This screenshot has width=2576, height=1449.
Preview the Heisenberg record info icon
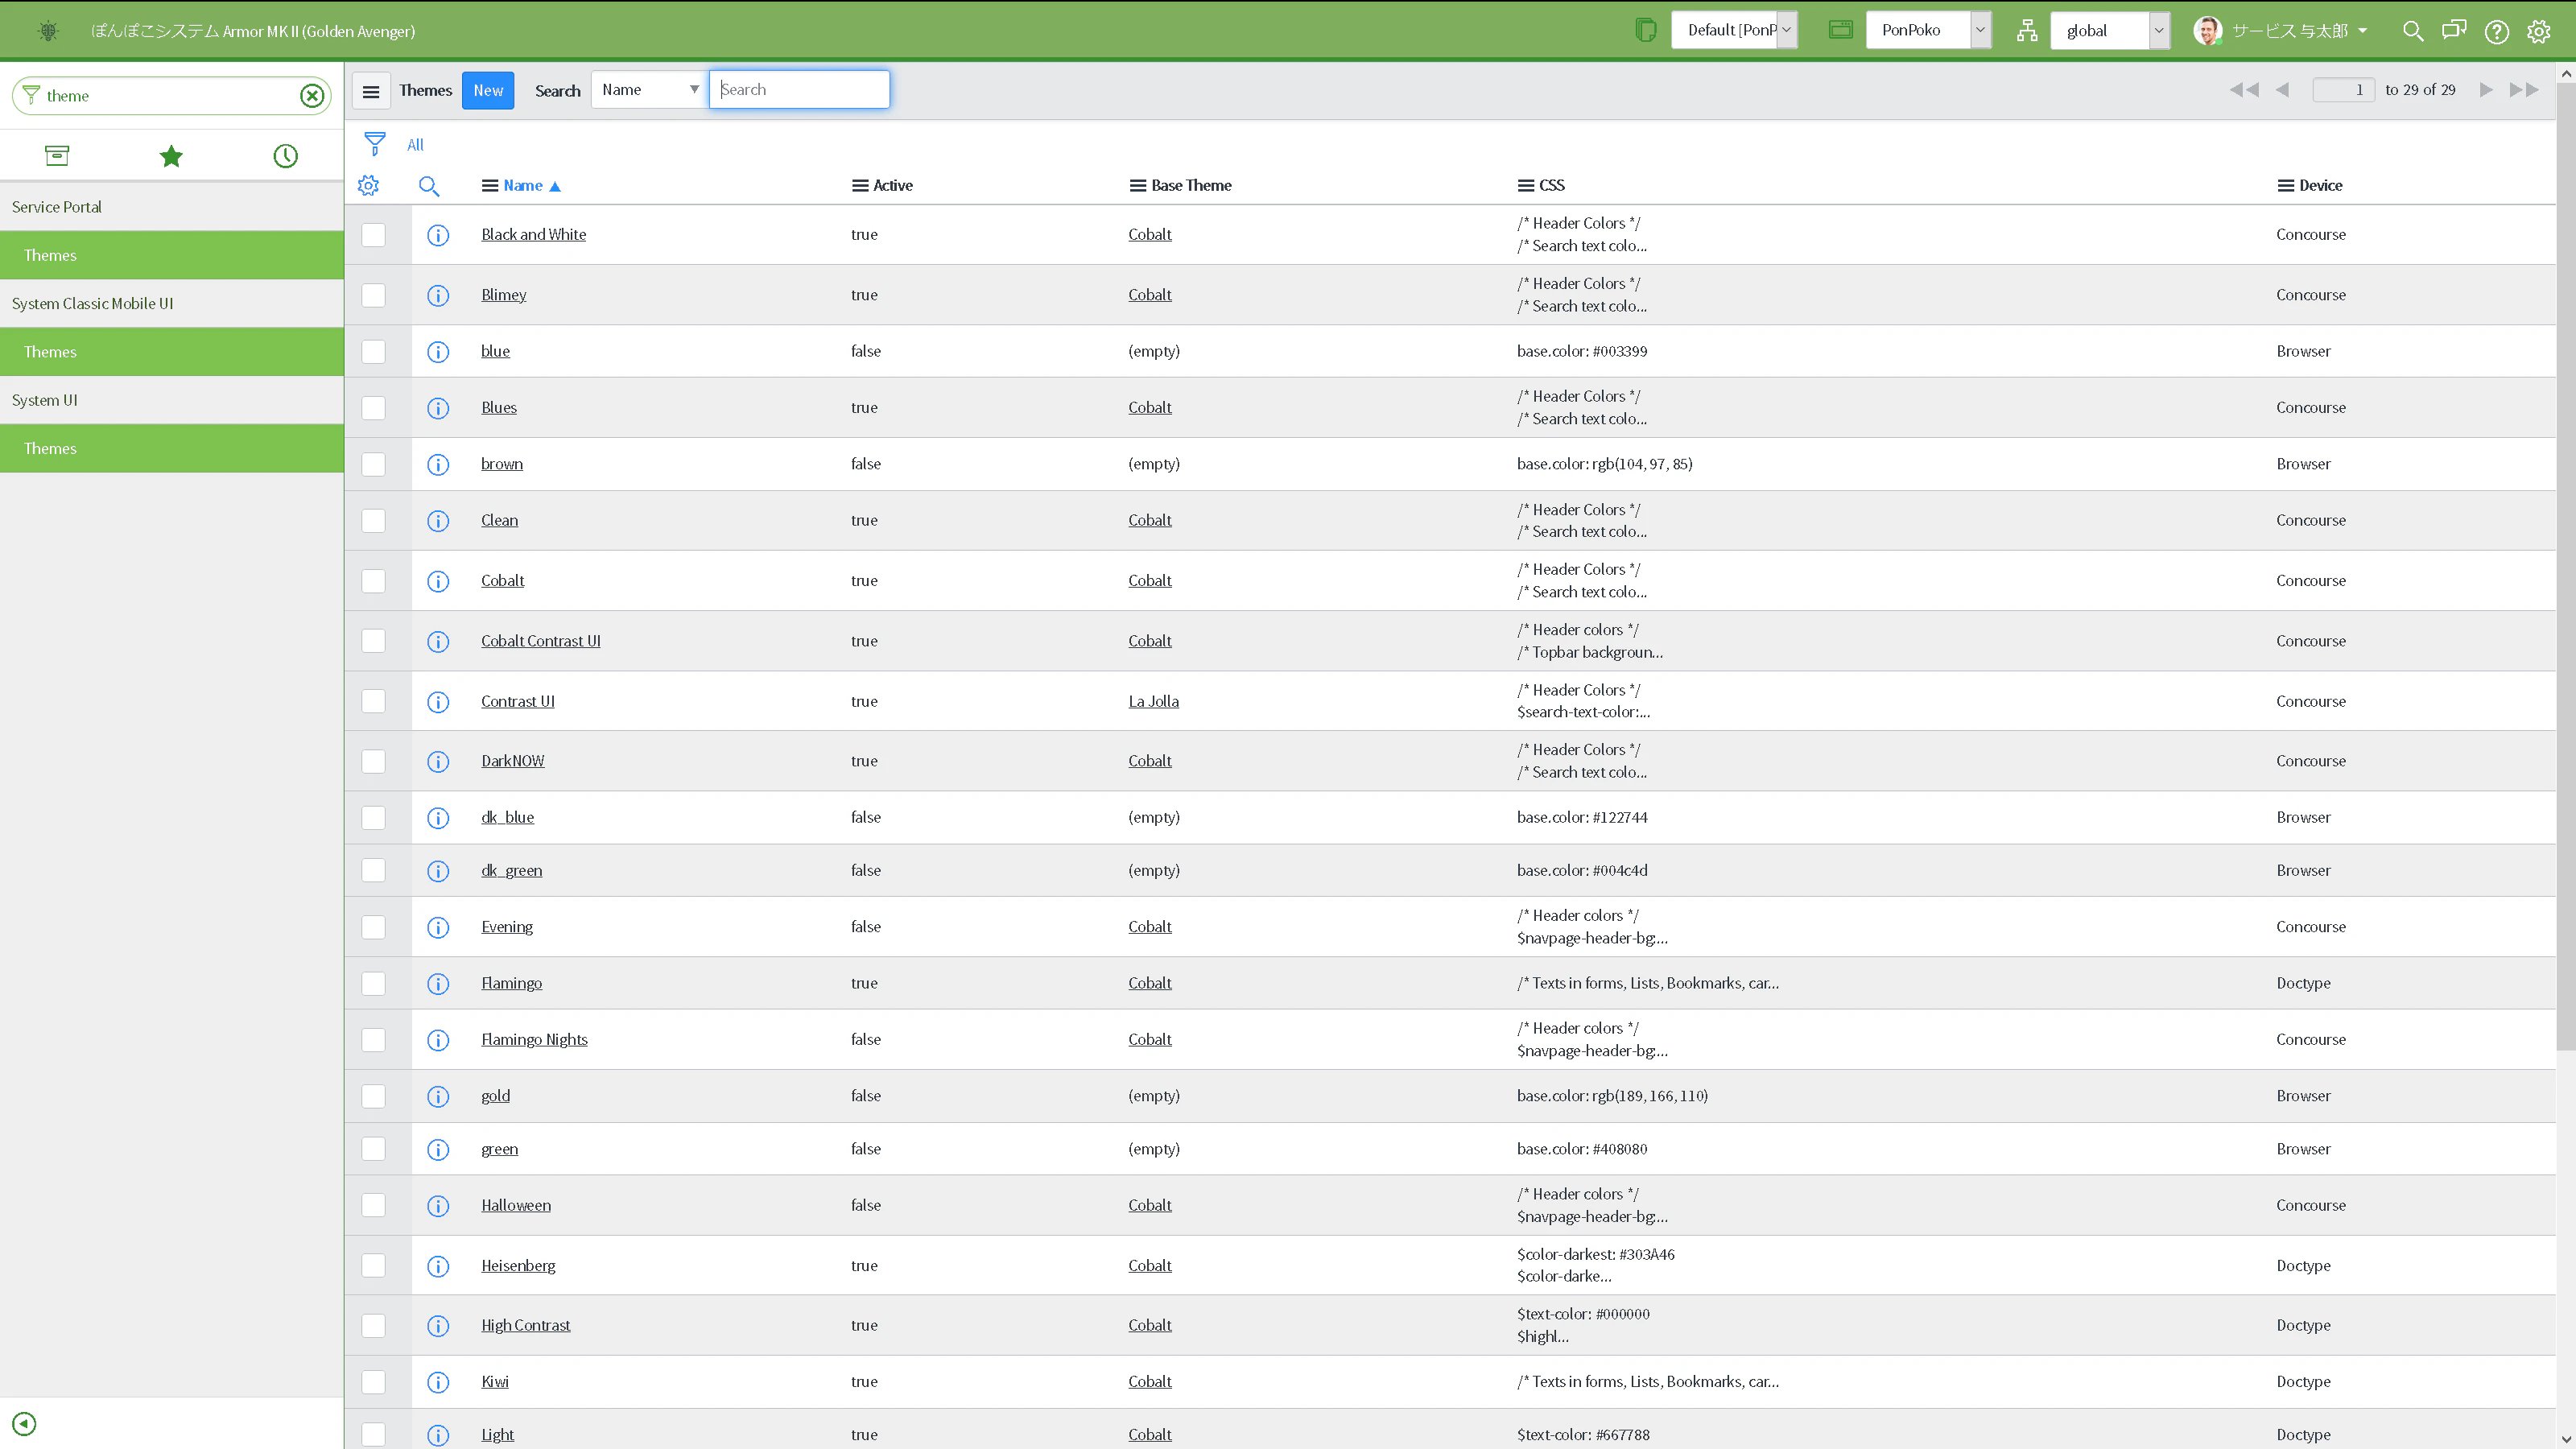[438, 1266]
